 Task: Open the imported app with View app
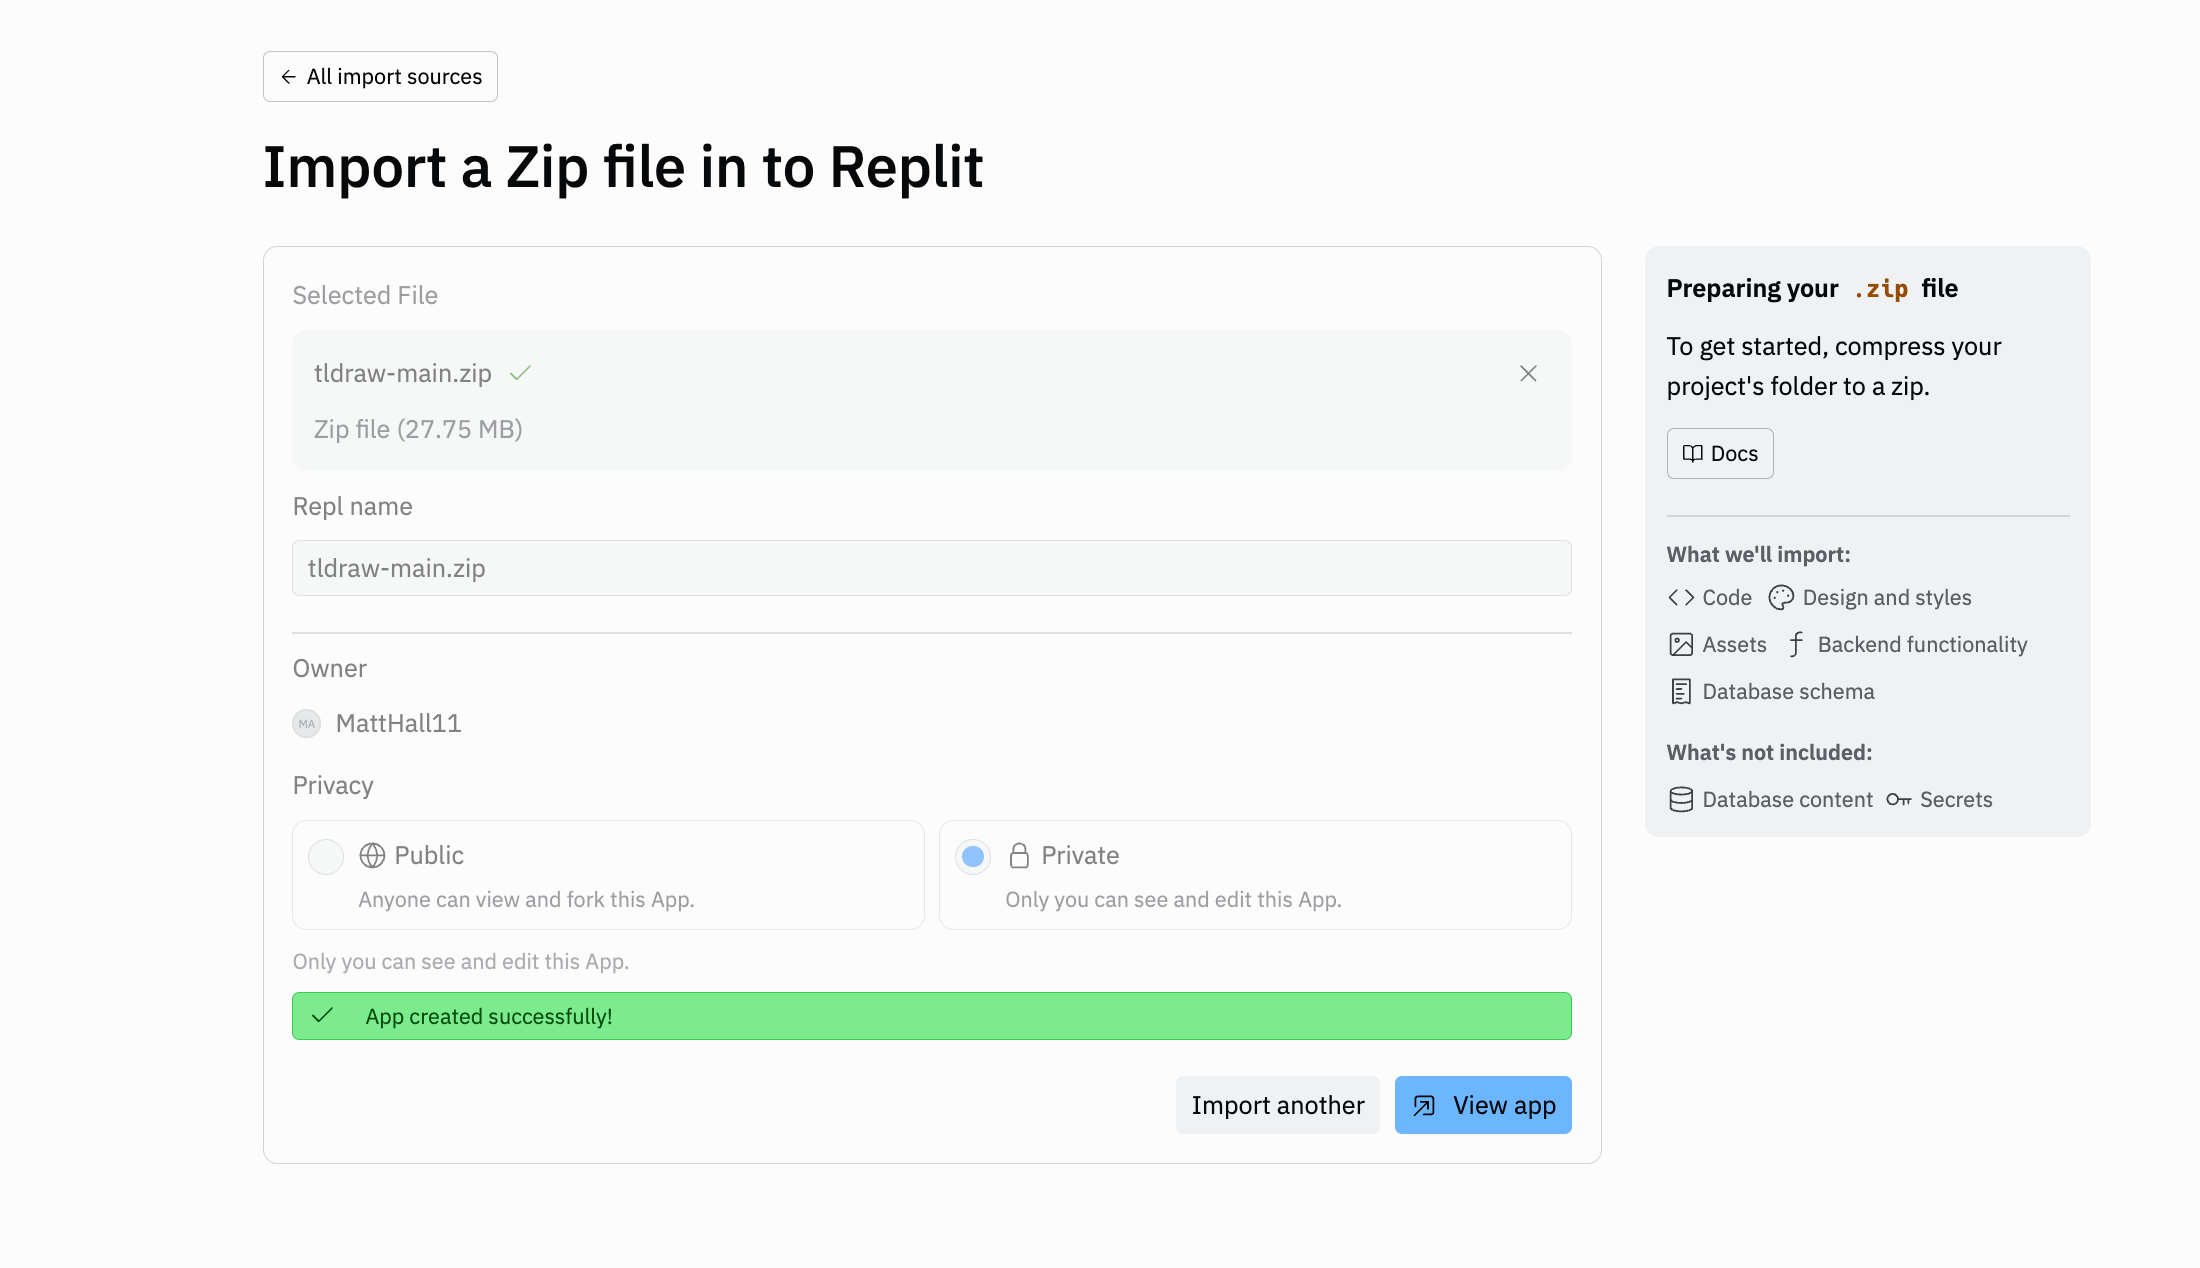1483,1105
